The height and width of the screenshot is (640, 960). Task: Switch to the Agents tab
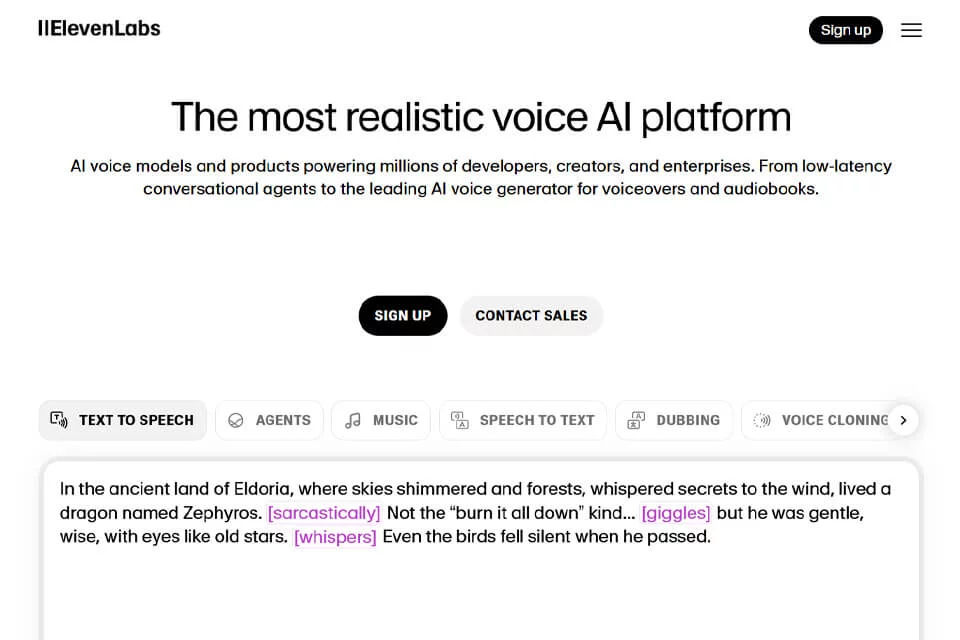(x=269, y=420)
